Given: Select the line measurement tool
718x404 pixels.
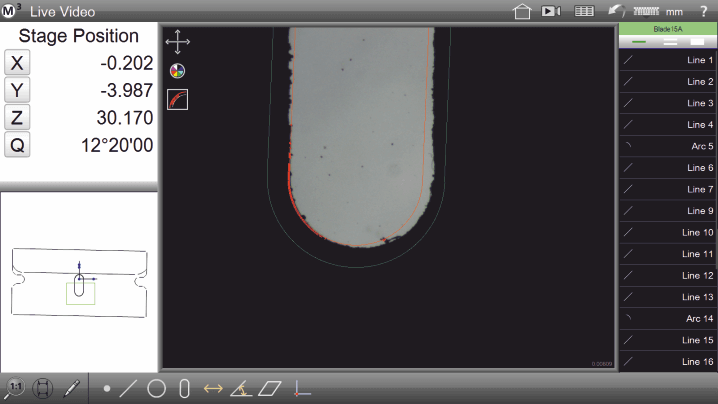Looking at the screenshot, I should [x=128, y=389].
